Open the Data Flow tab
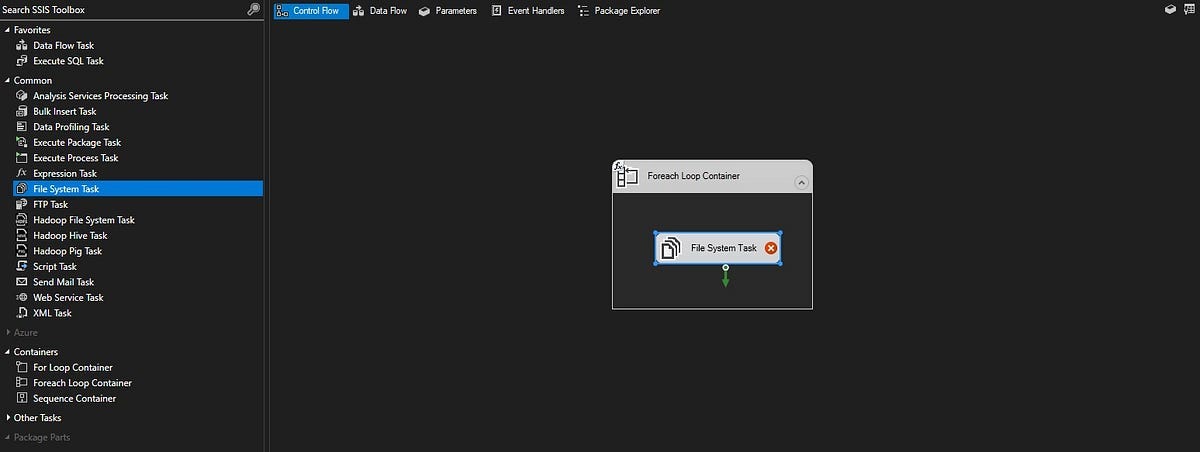The image size is (1200, 452). pos(378,10)
